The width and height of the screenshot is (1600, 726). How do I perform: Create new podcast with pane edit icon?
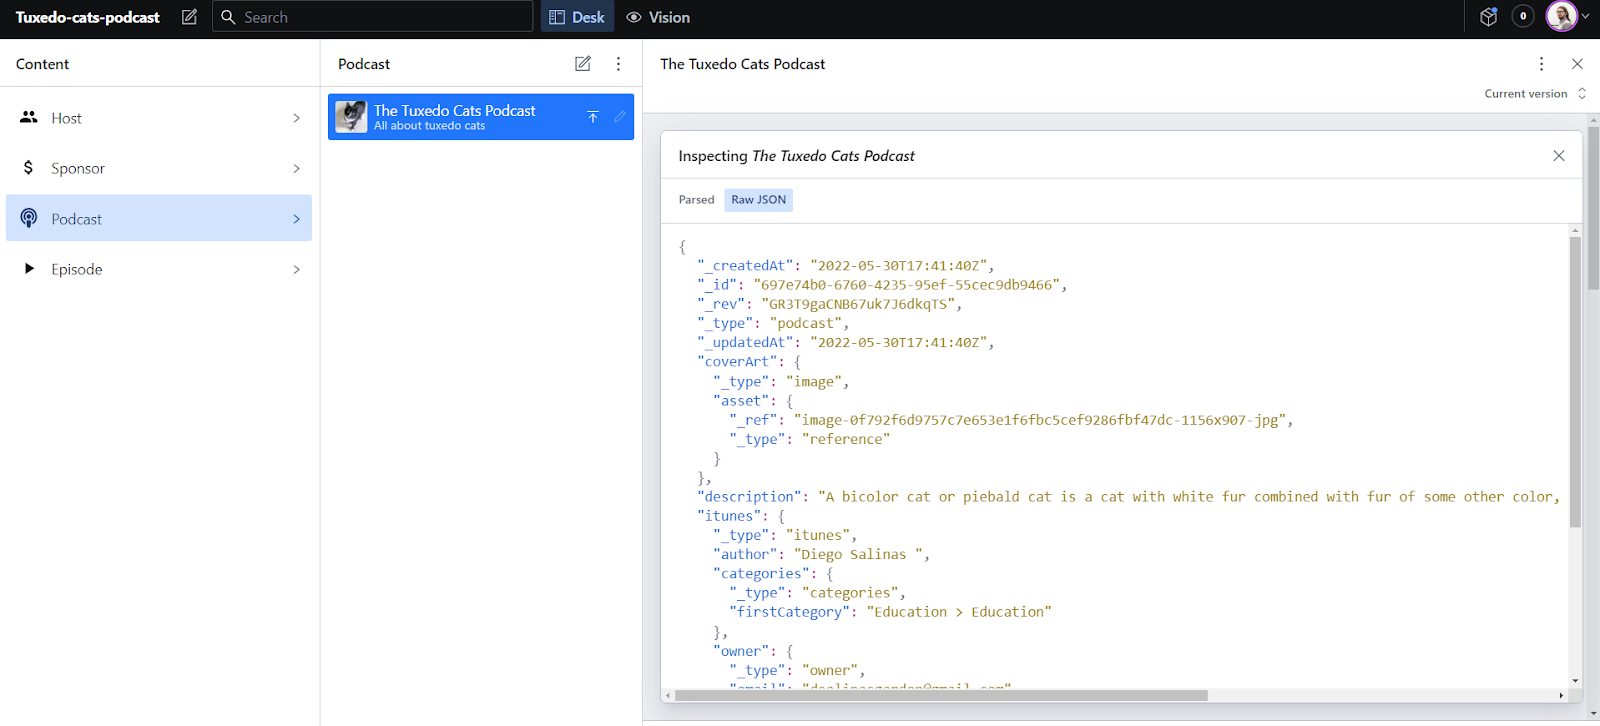[583, 64]
